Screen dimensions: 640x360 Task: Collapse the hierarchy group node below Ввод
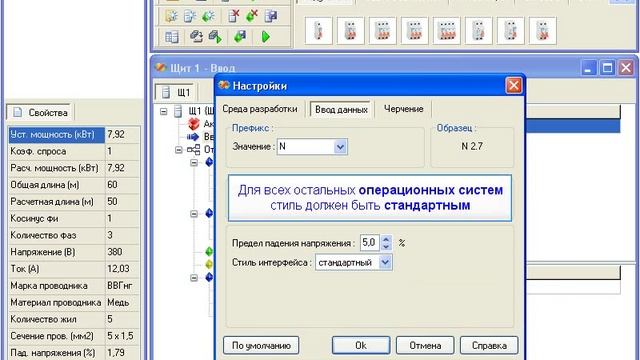[x=179, y=150]
